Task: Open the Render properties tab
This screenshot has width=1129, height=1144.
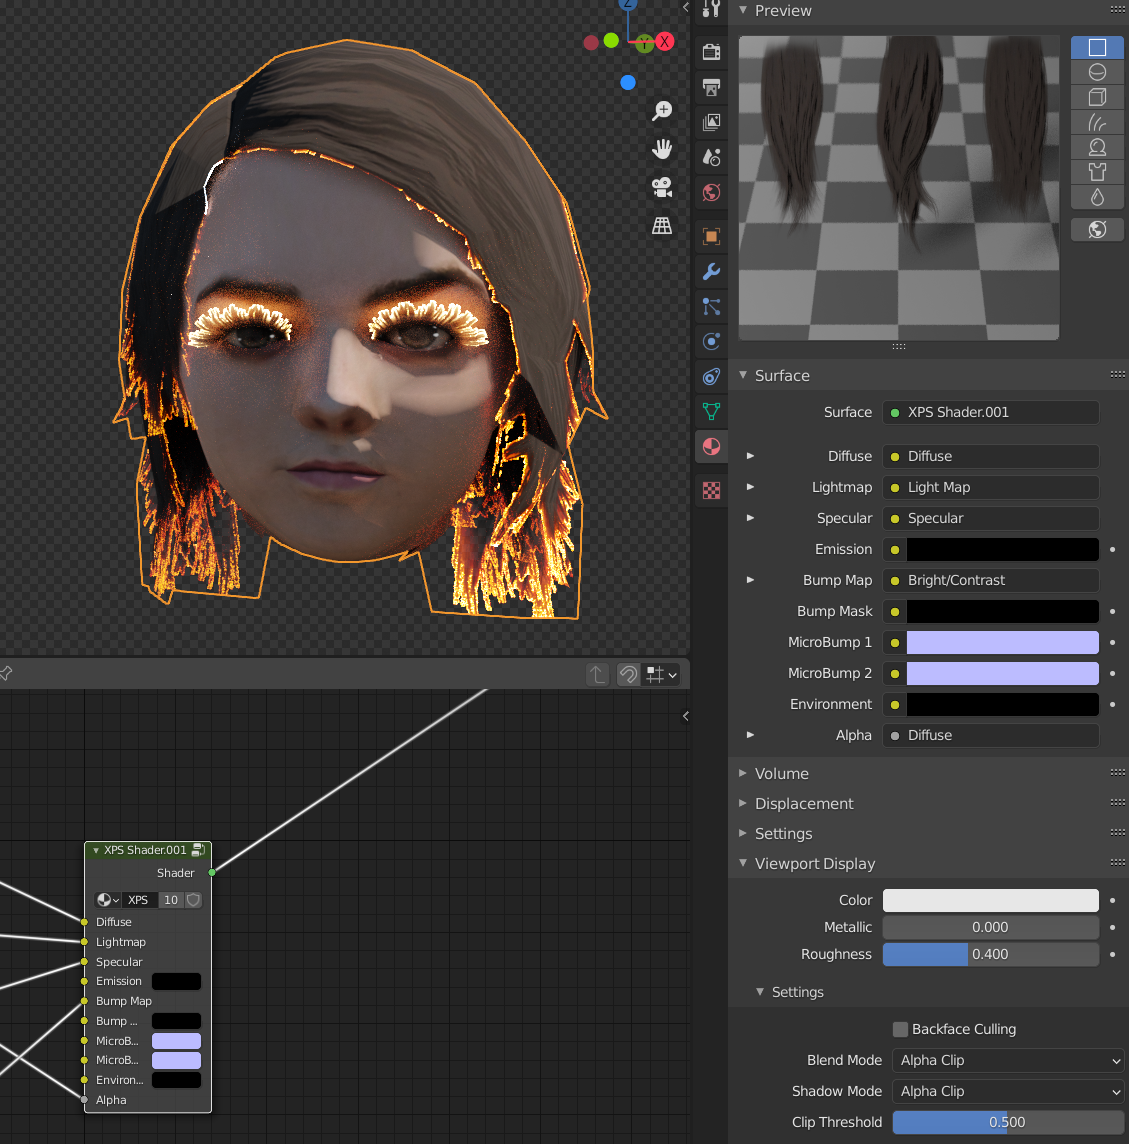Action: click(712, 52)
